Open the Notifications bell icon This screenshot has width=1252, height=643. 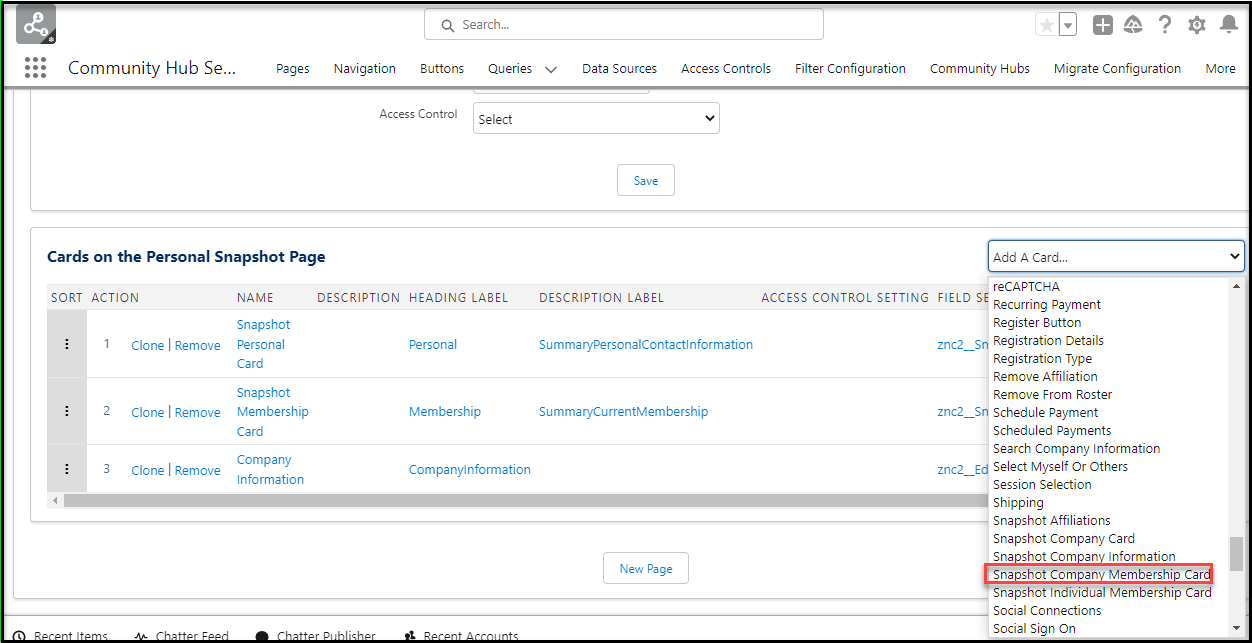pos(1229,26)
